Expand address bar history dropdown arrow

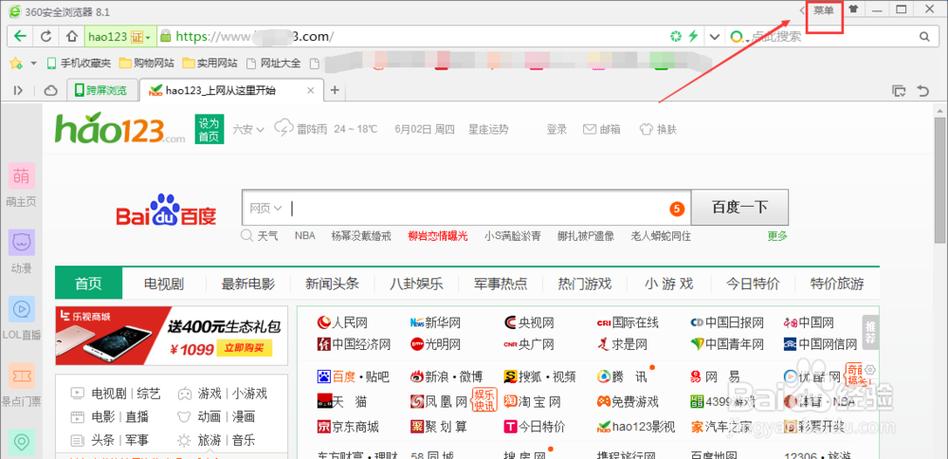[x=715, y=36]
